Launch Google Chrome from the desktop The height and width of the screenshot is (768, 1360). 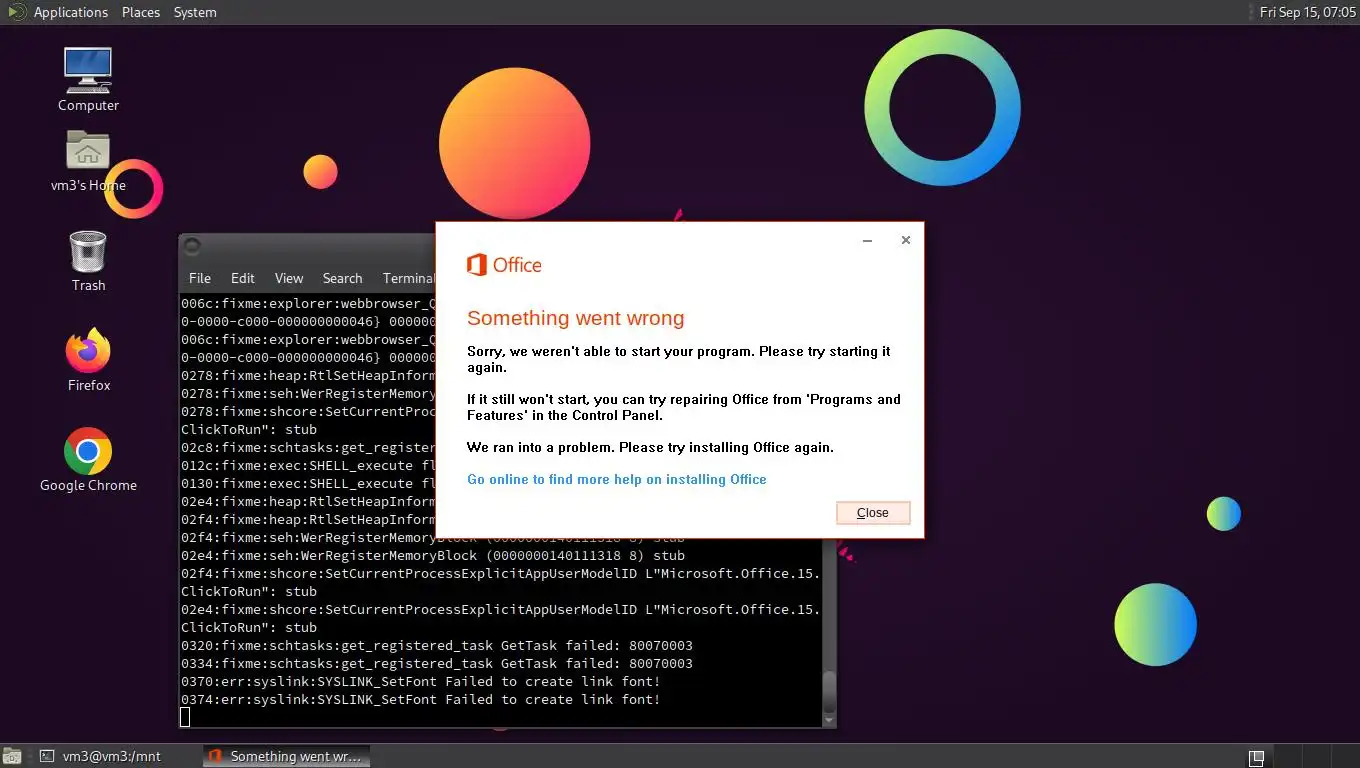88,460
